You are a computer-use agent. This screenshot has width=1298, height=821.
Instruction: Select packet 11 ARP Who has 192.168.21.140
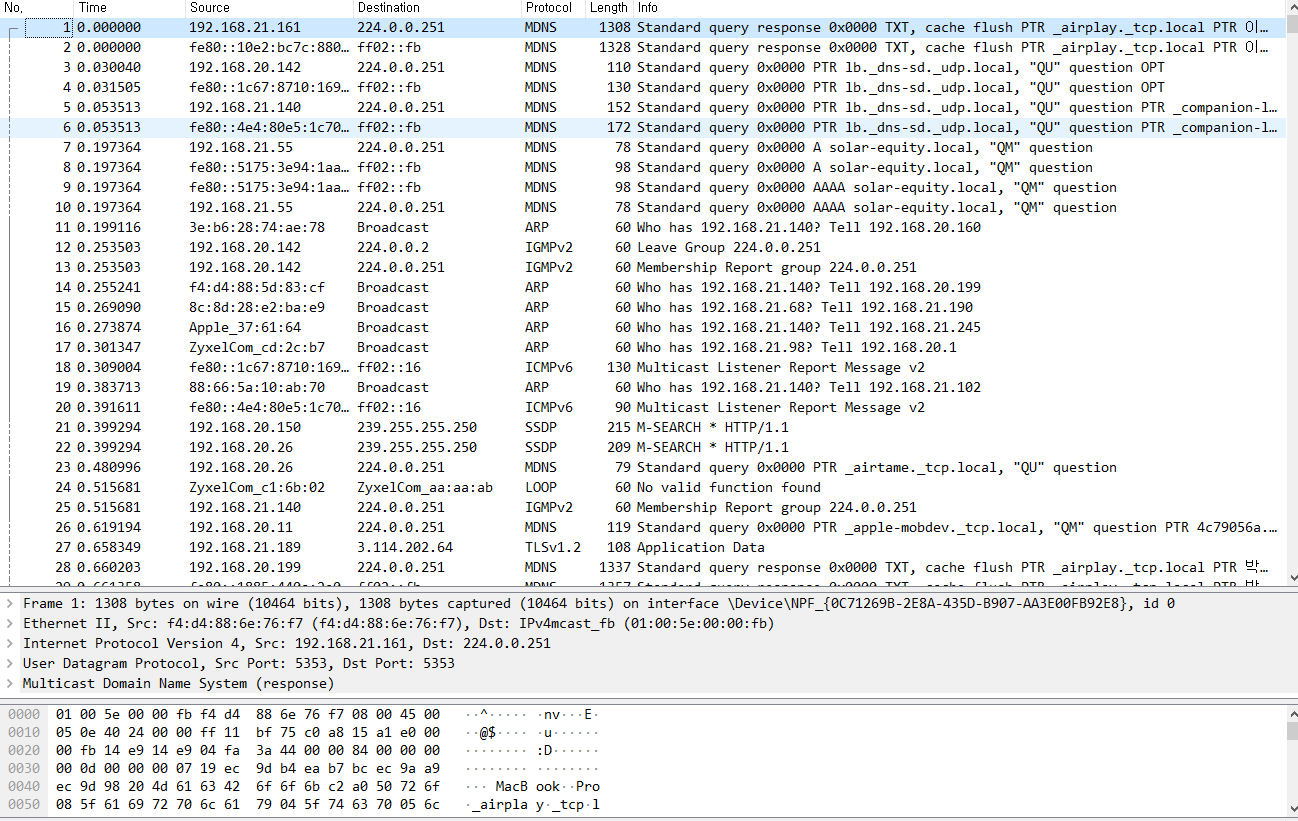pos(643,227)
